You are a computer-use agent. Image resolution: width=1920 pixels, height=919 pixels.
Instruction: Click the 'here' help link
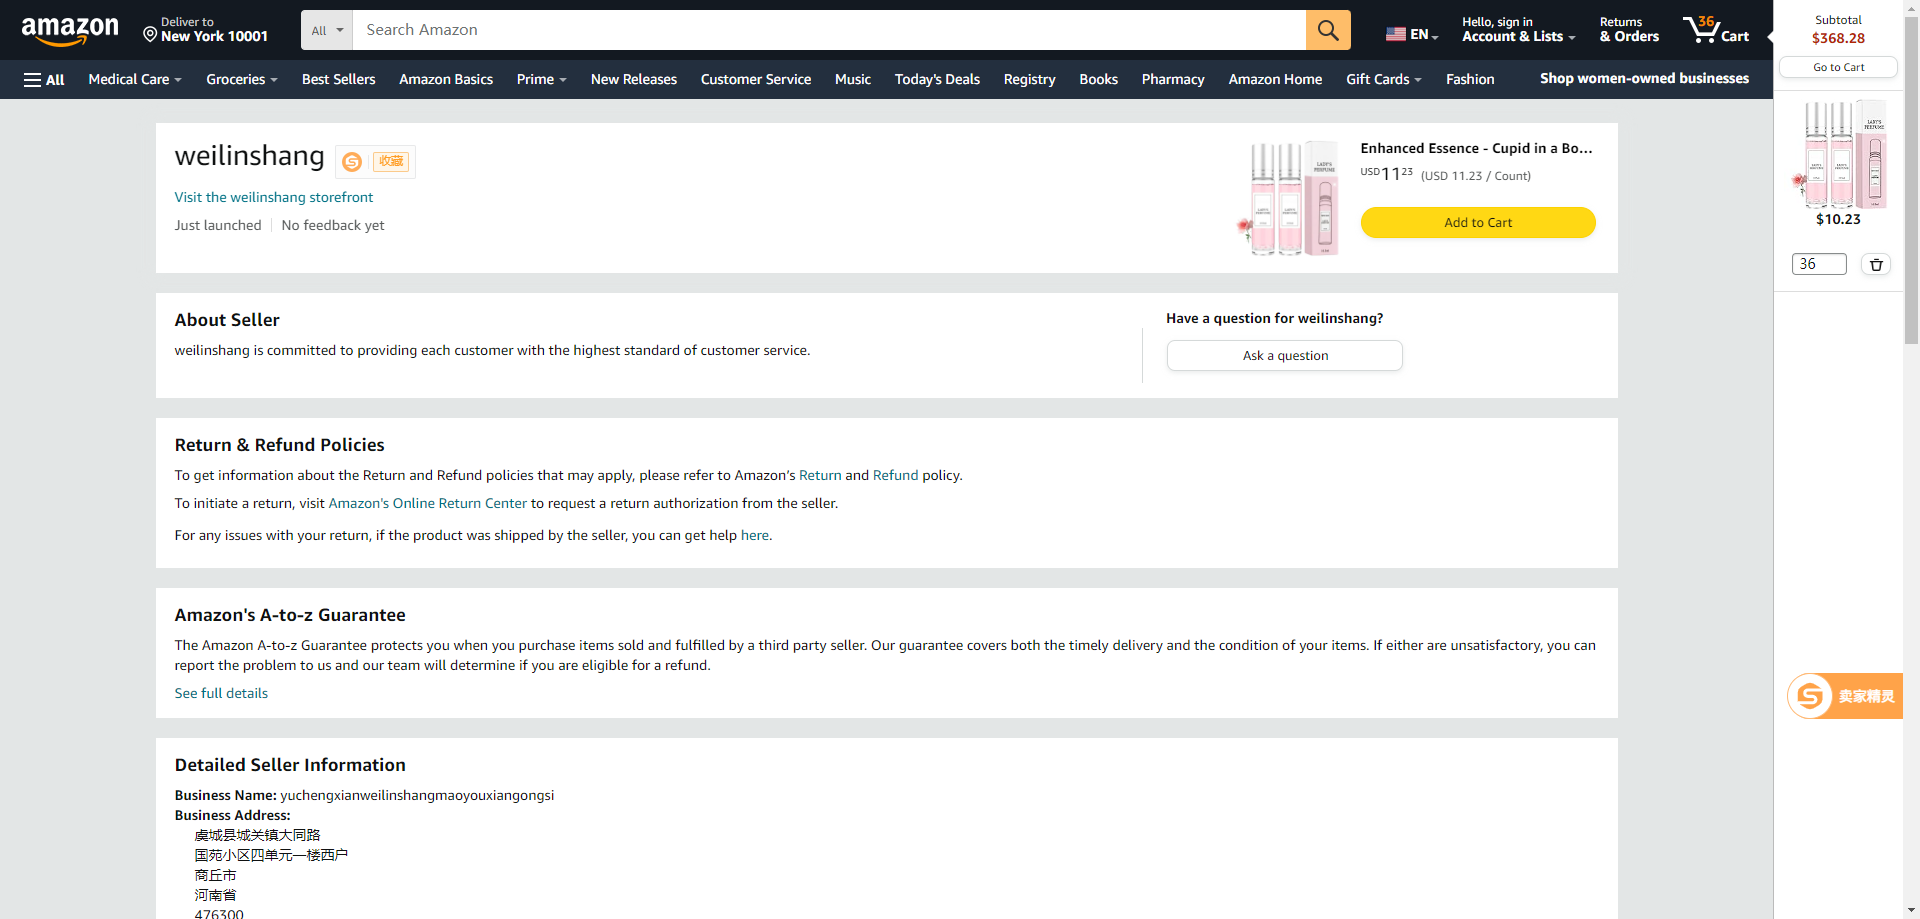[x=754, y=535]
